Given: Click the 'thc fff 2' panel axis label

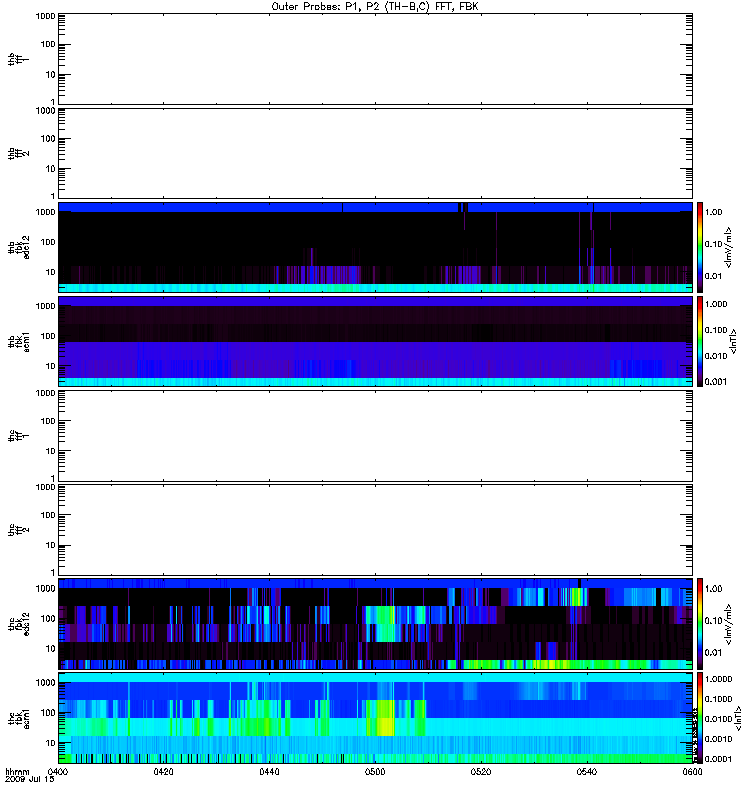Looking at the screenshot, I should pyautogui.click(x=18, y=530).
